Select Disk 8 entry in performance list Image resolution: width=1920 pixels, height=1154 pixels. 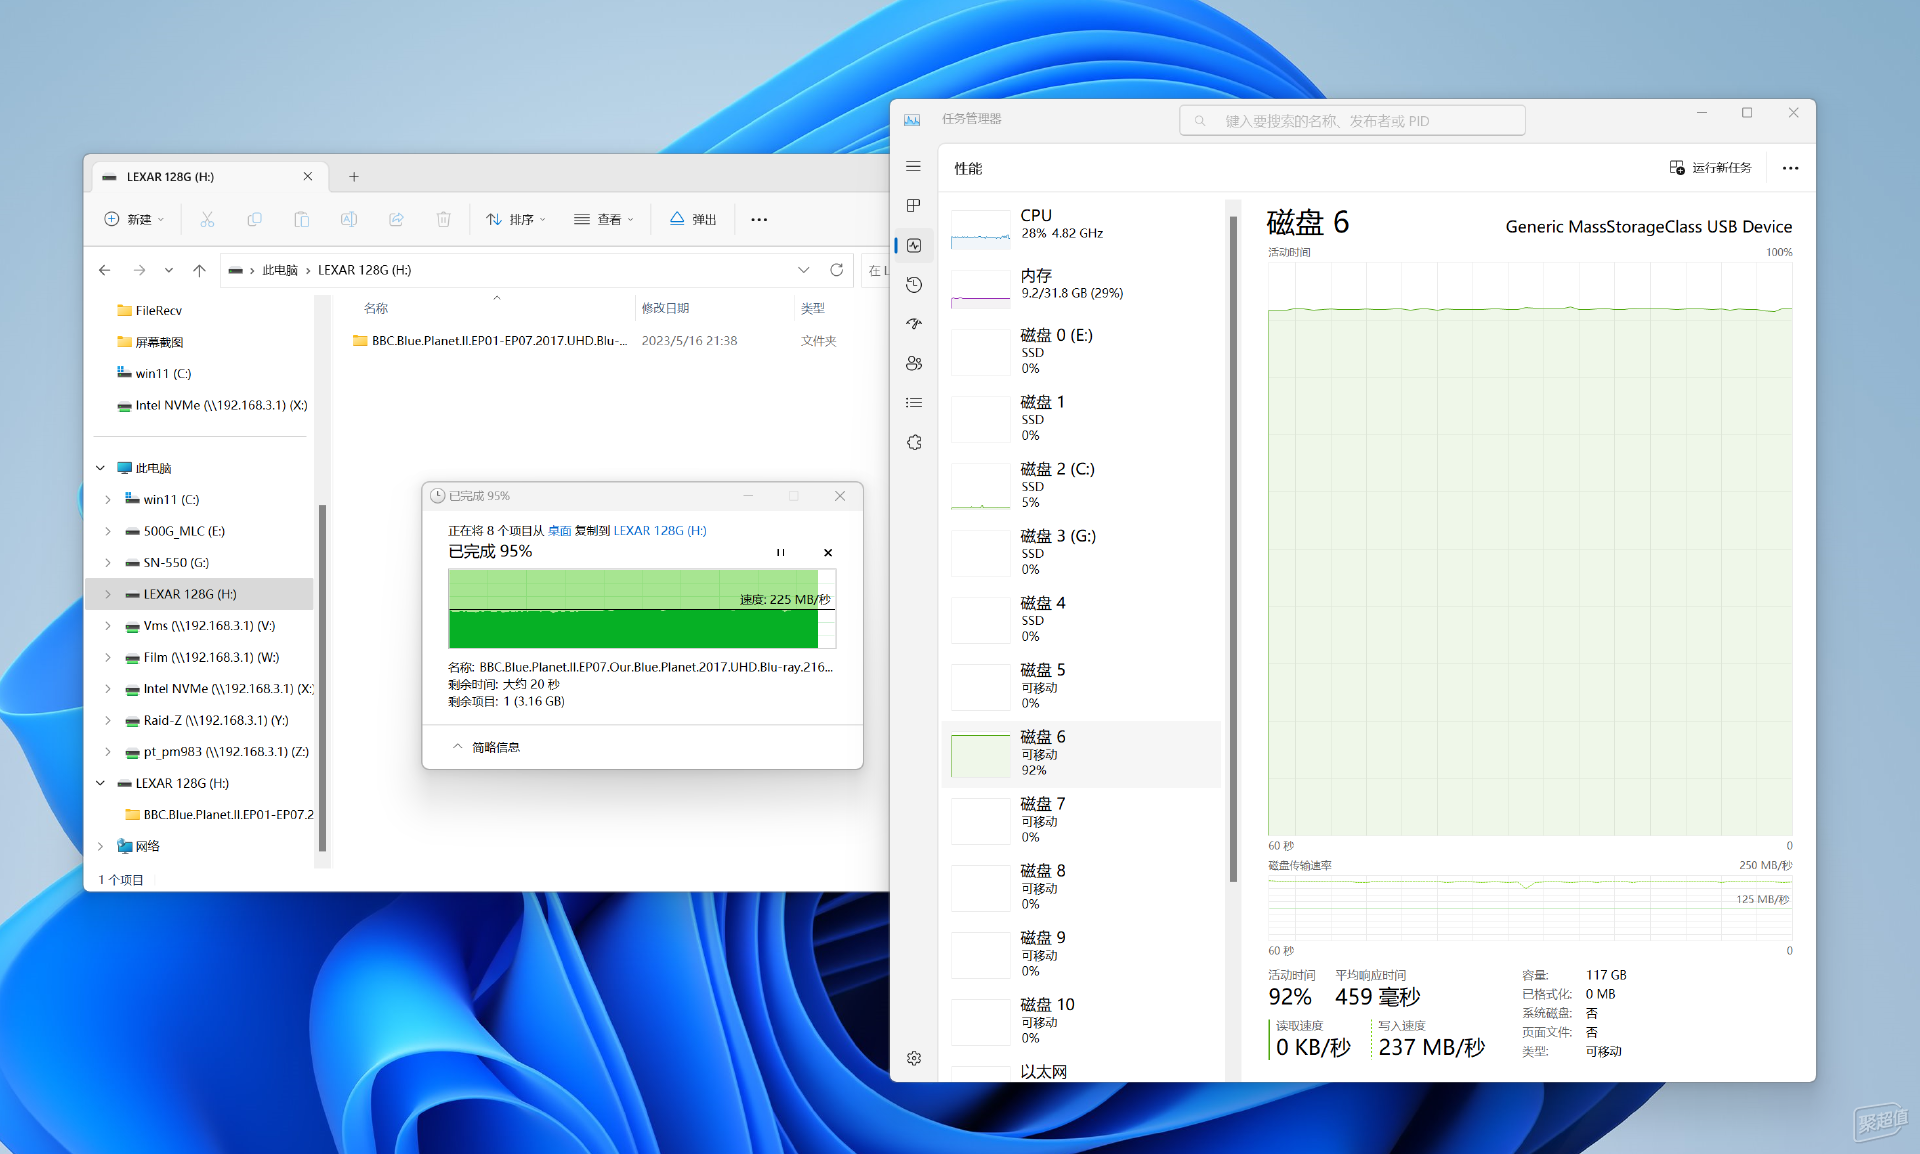tap(1081, 887)
